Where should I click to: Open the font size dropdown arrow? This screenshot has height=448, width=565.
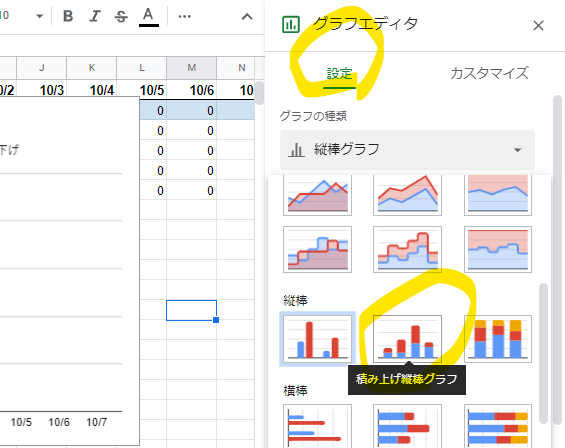[40, 16]
